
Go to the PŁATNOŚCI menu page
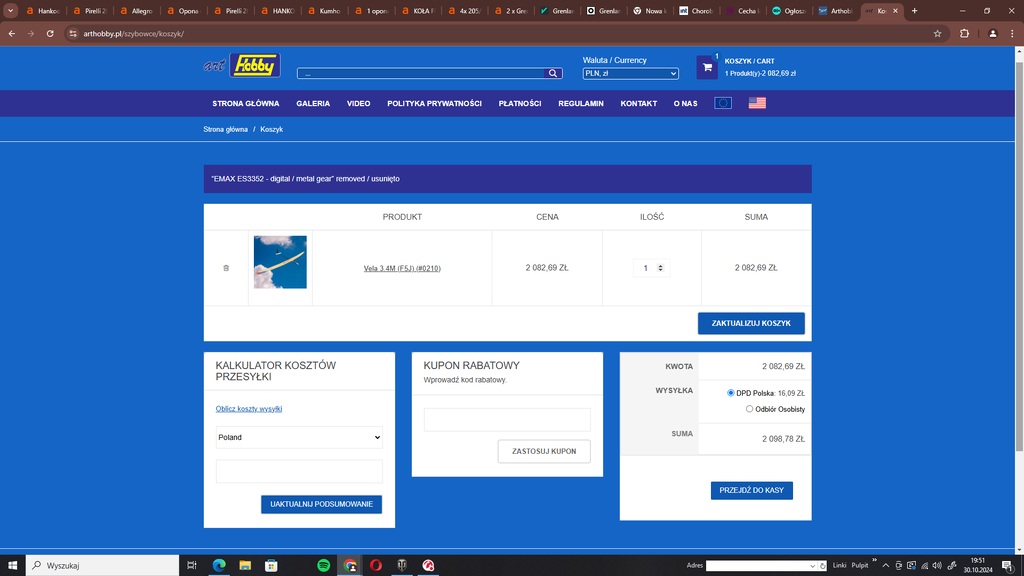point(520,103)
